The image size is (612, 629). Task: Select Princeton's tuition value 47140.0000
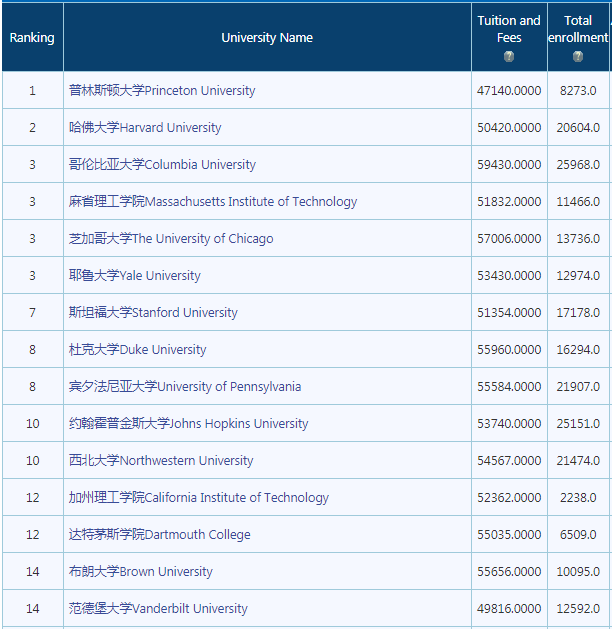tap(509, 91)
